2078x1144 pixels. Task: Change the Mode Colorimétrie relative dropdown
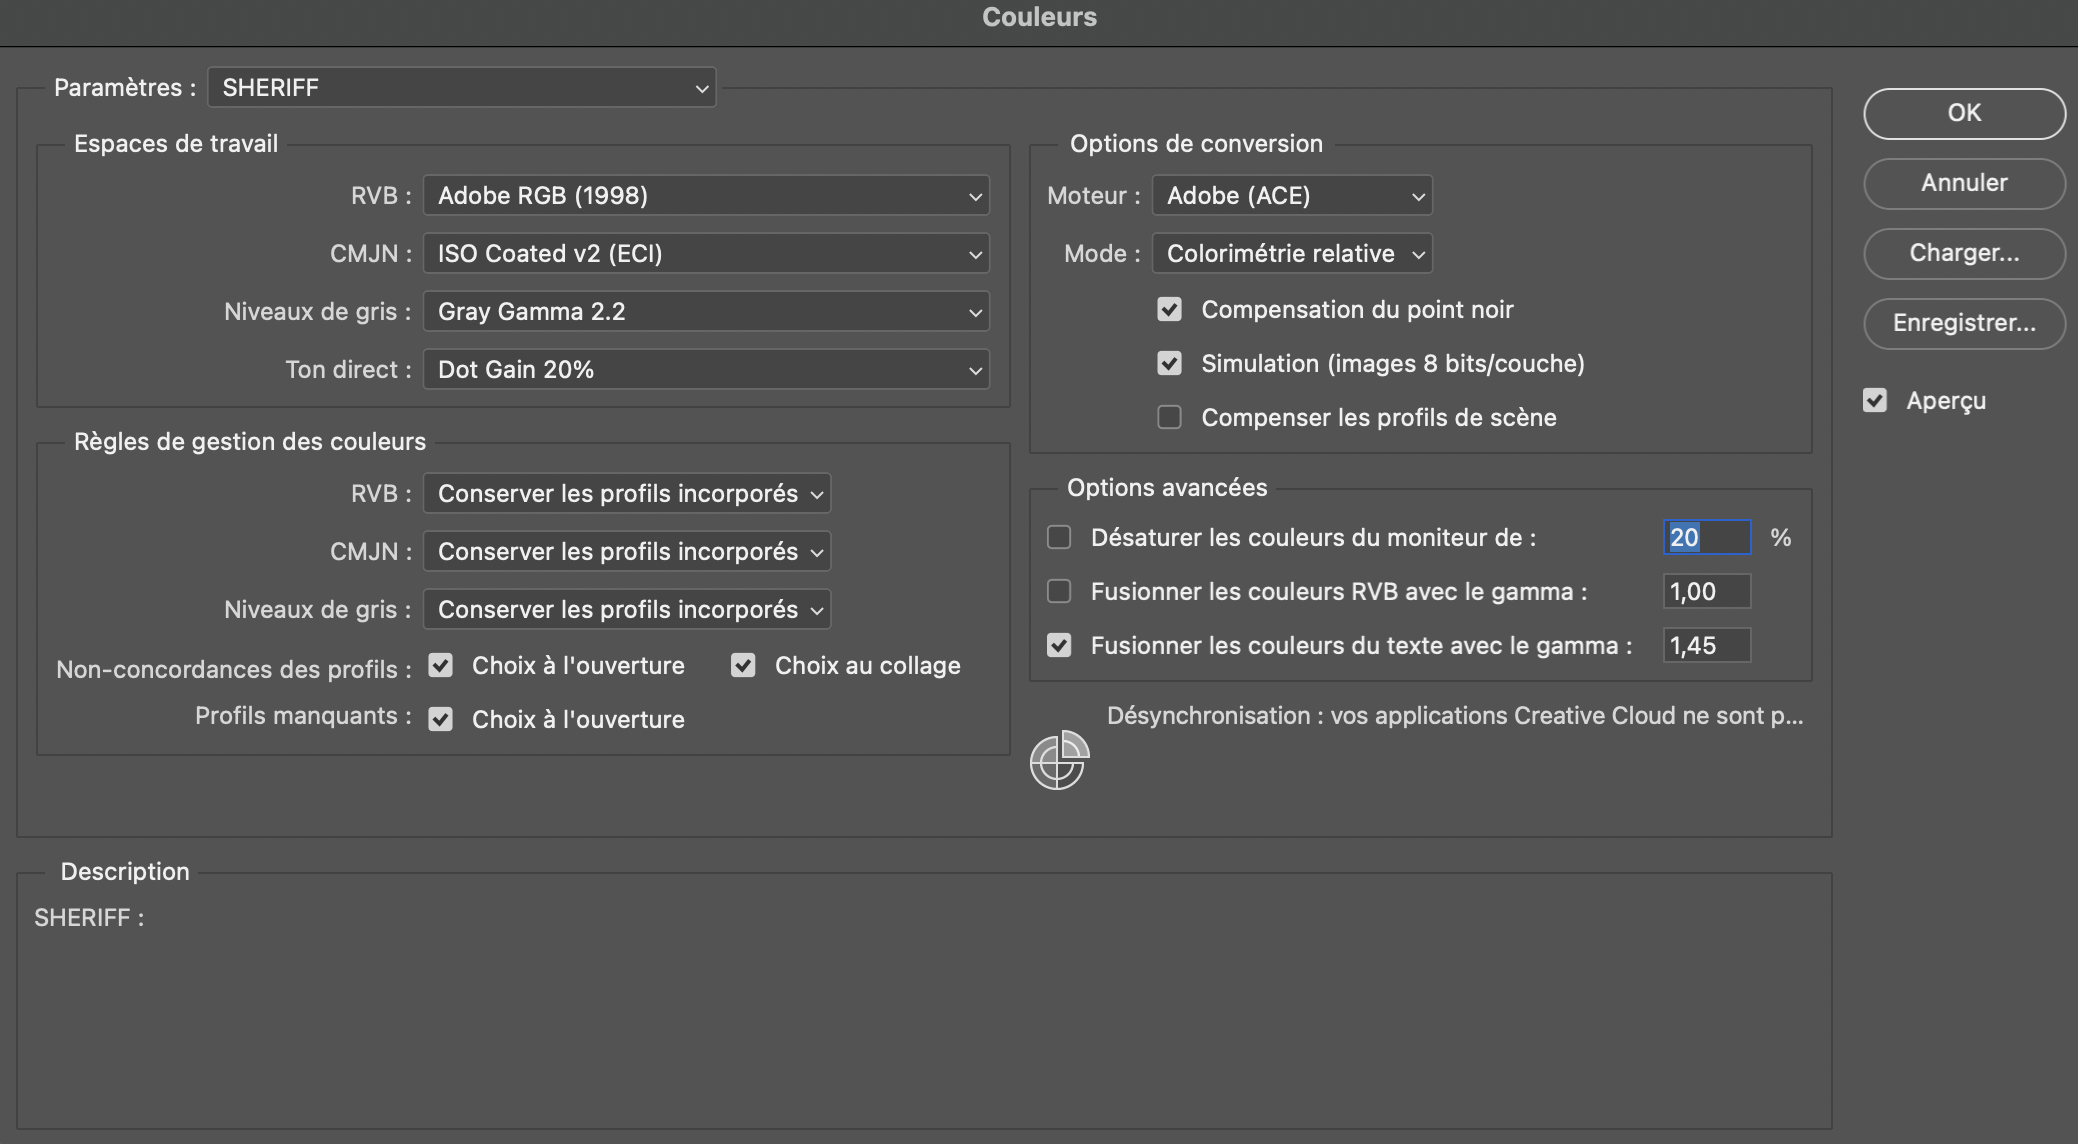pos(1291,253)
